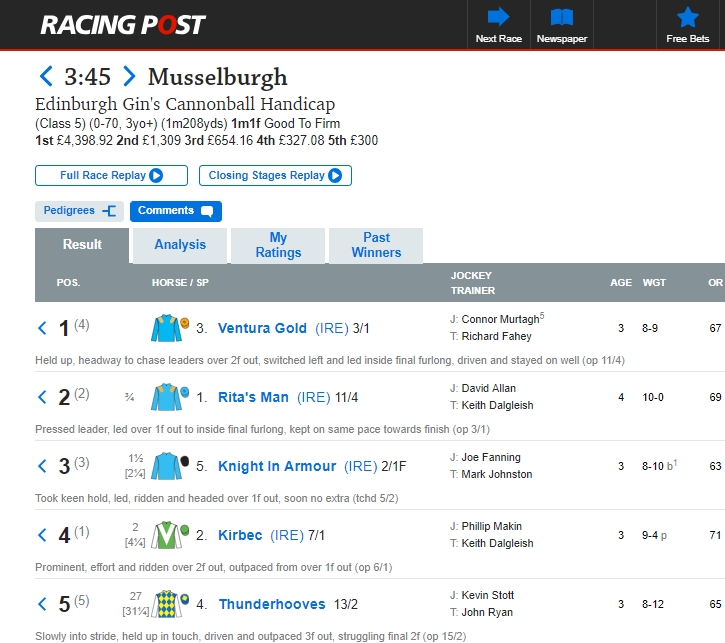The width and height of the screenshot is (725, 643).
Task: Switch to the Analysis tab
Action: (180, 245)
